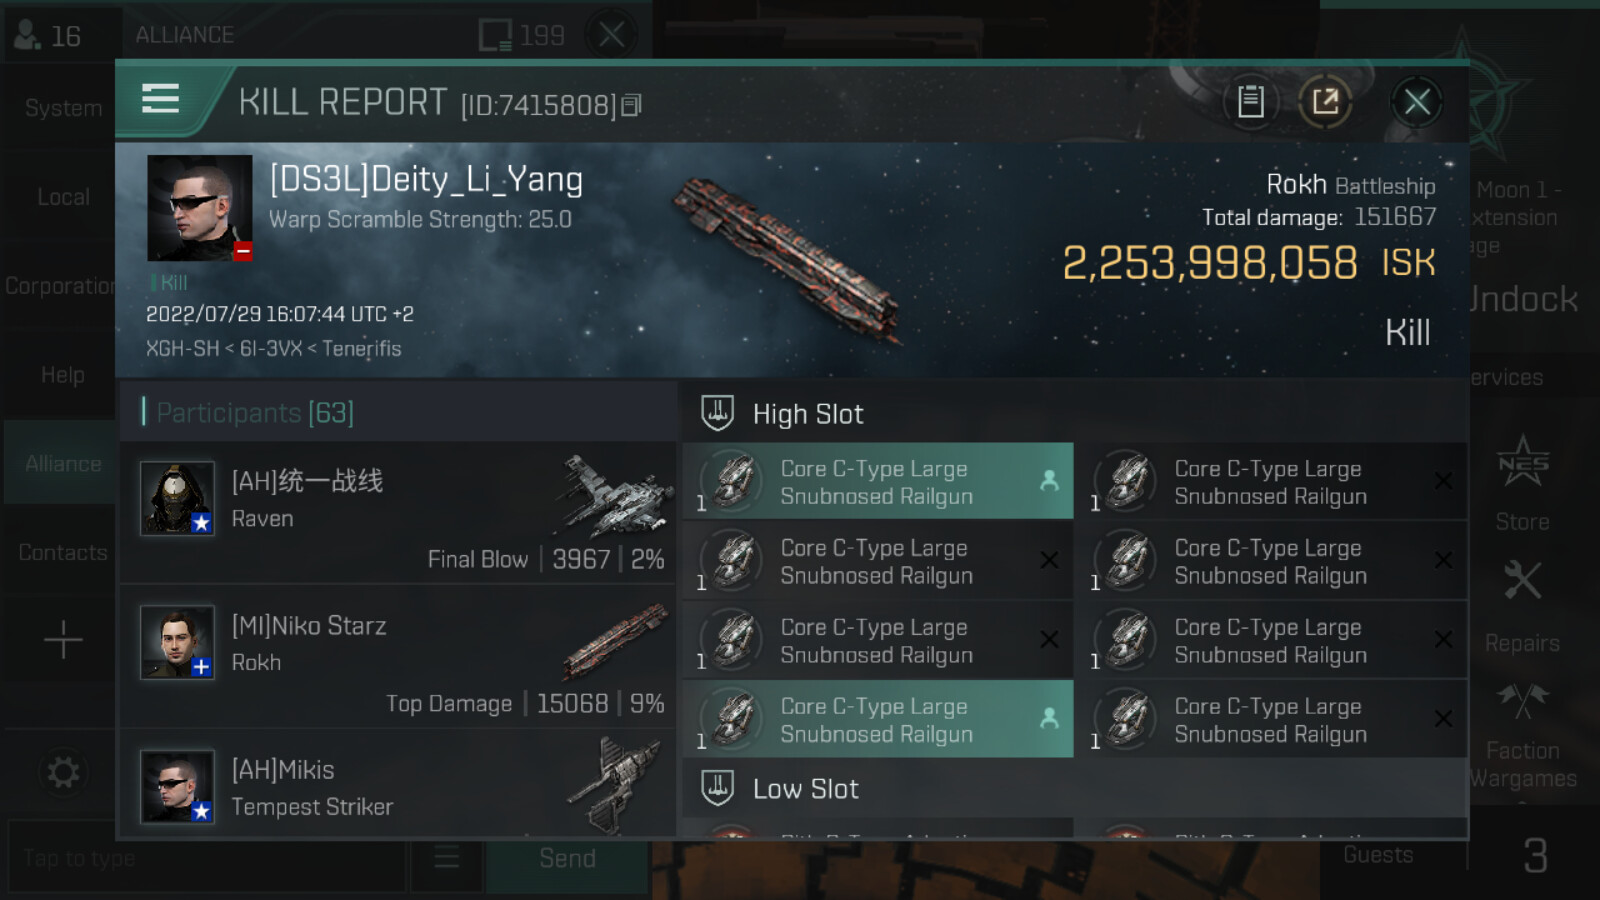Open Niko Starz participant portrait
The width and height of the screenshot is (1600, 900).
[177, 642]
